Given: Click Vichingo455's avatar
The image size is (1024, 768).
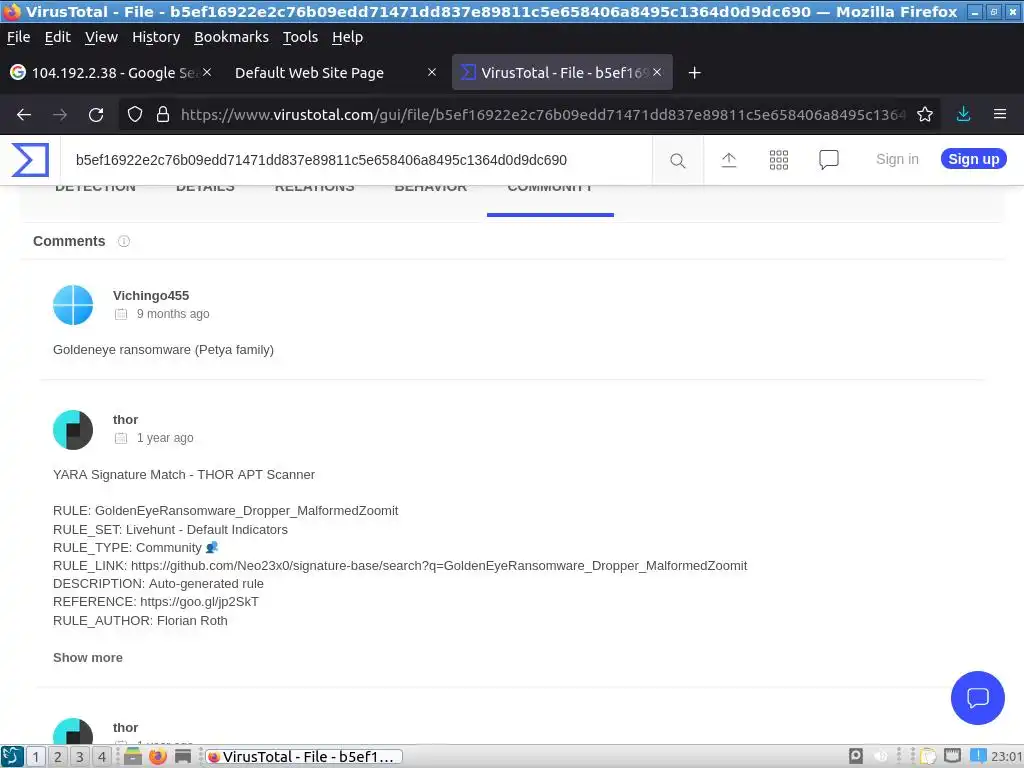Looking at the screenshot, I should click(73, 305).
